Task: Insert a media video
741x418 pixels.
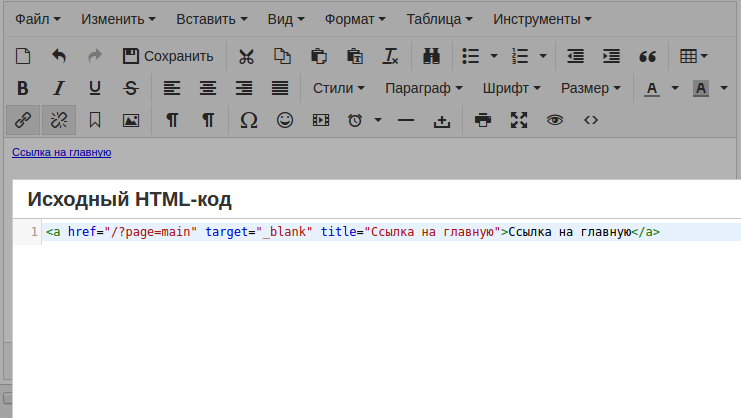Action: pos(320,120)
